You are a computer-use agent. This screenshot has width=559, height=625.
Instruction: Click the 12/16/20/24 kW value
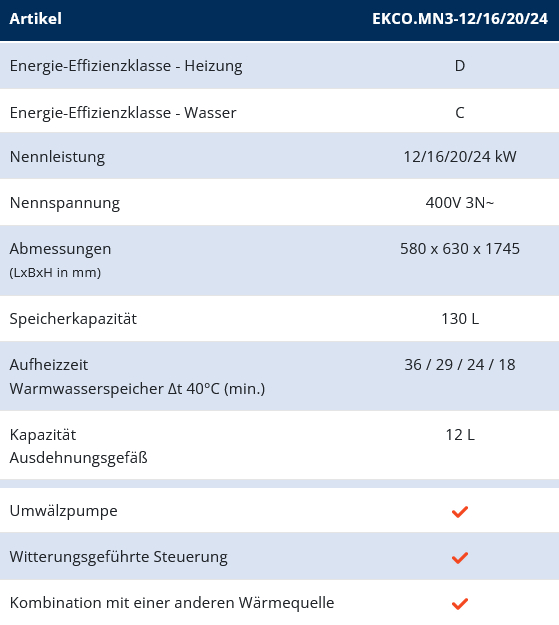click(460, 157)
